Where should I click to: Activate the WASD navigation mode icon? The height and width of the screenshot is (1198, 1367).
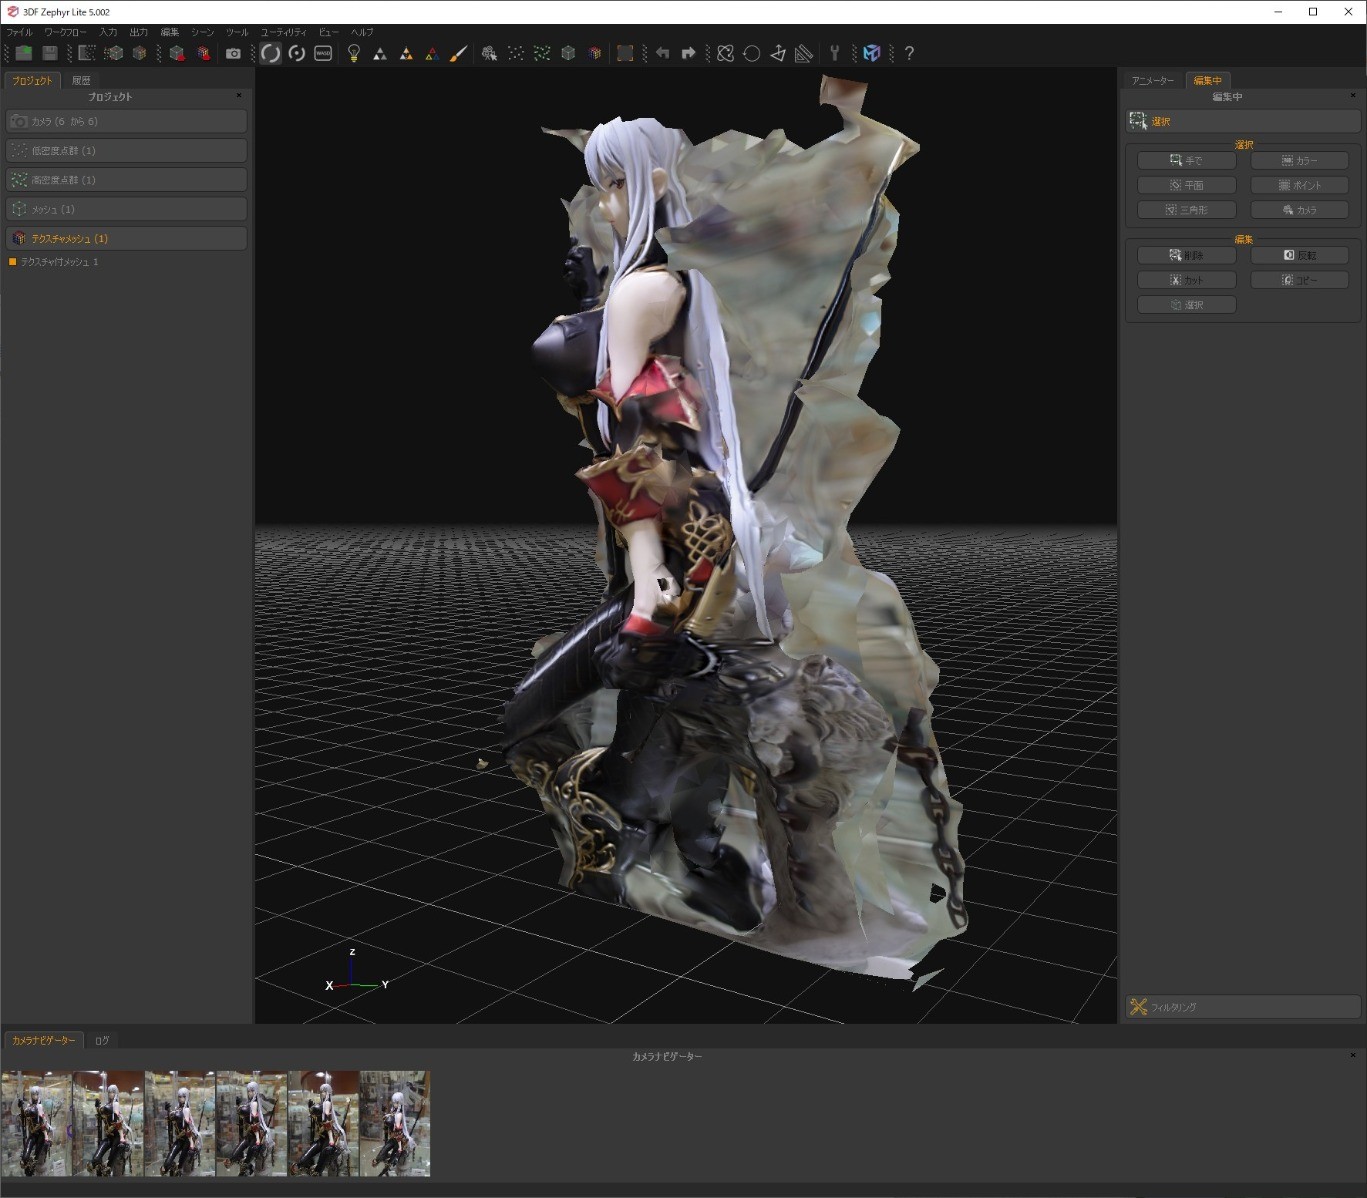click(323, 53)
